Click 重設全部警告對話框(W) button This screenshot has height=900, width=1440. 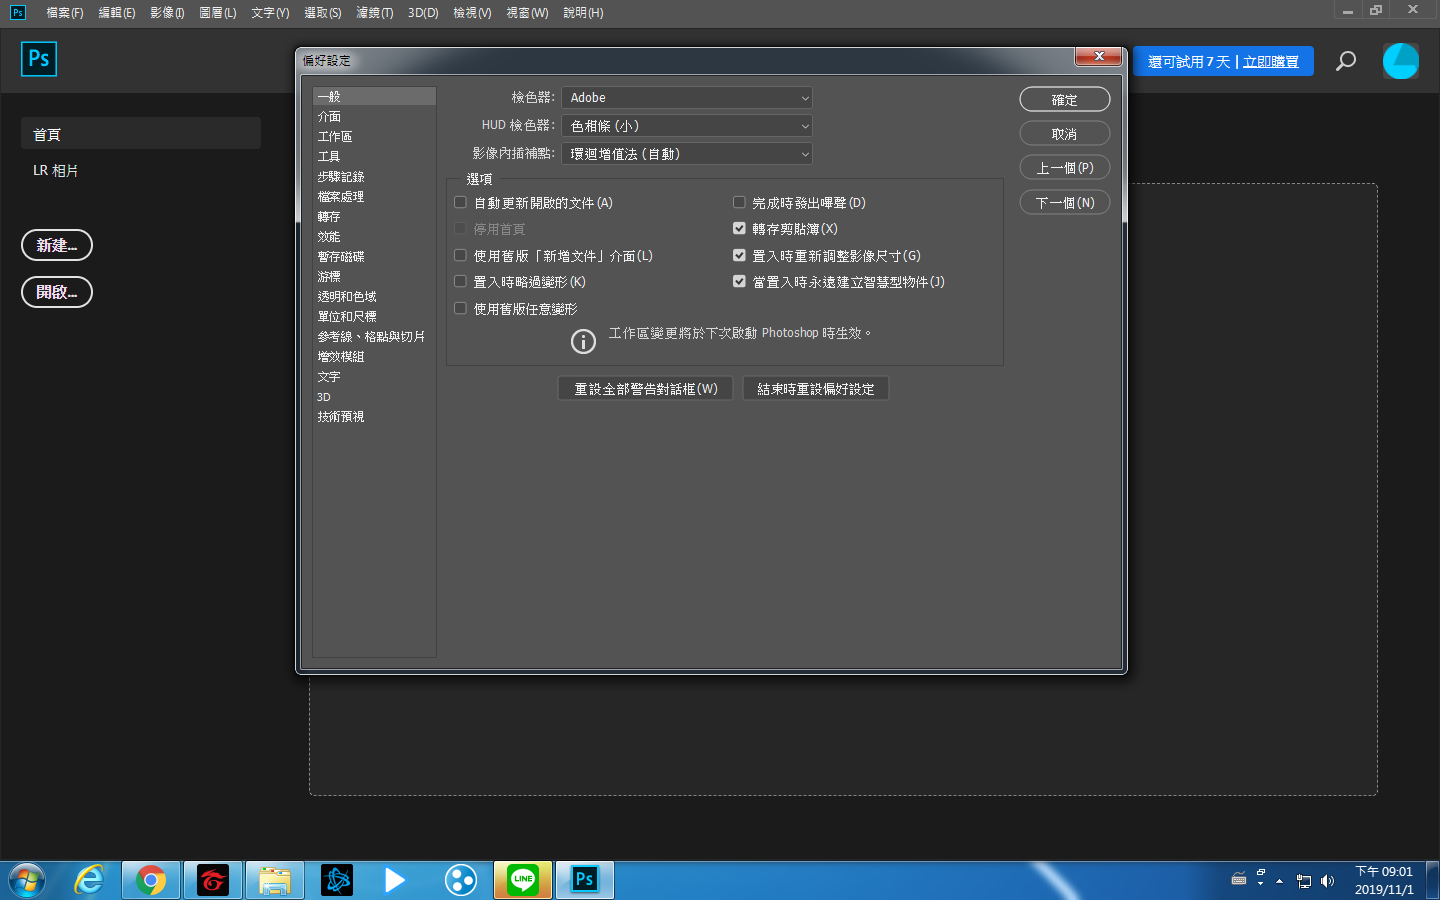click(x=646, y=389)
